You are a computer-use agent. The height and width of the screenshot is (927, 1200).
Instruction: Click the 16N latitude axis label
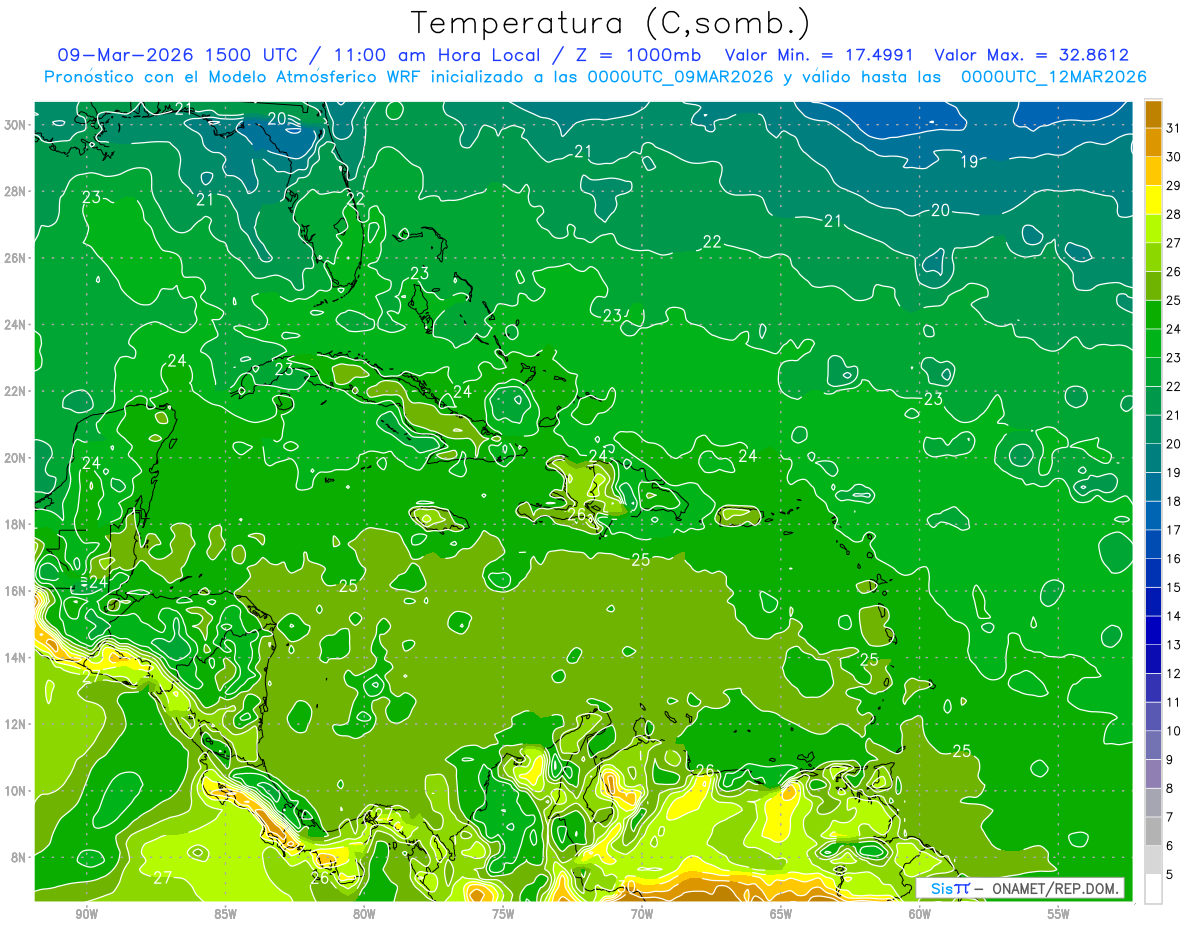16,590
